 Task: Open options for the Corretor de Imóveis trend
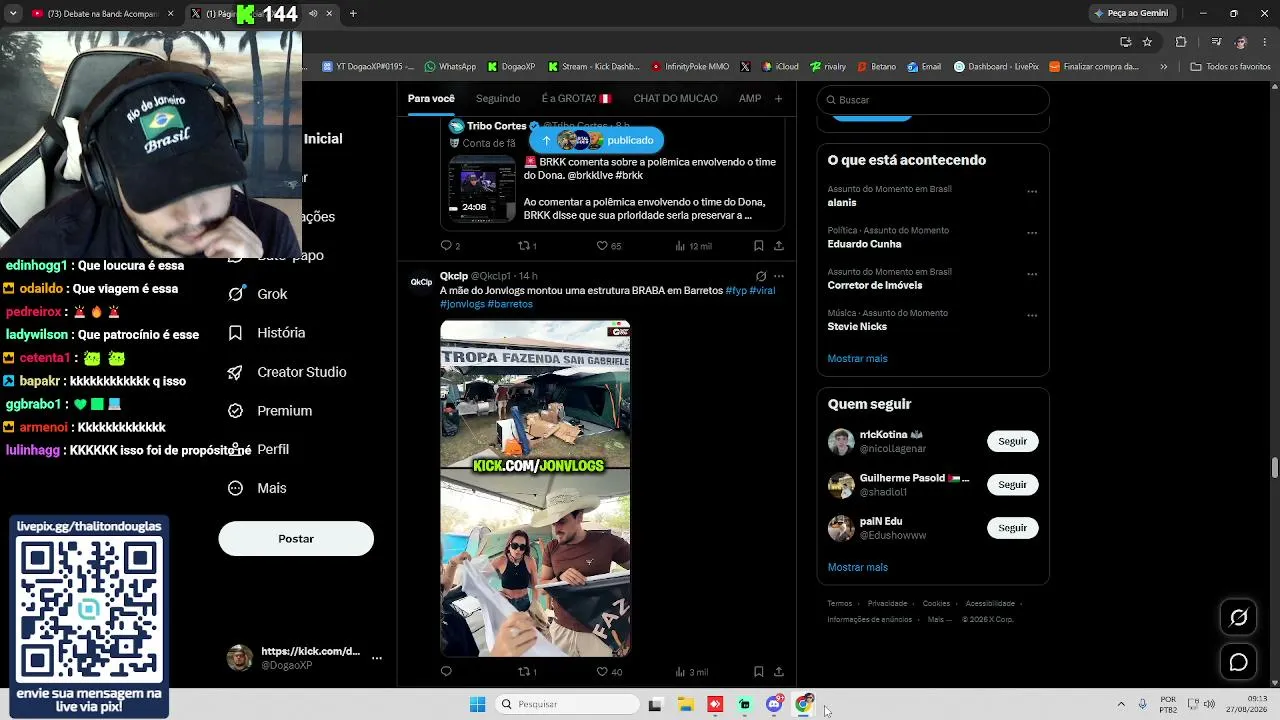(x=1032, y=274)
